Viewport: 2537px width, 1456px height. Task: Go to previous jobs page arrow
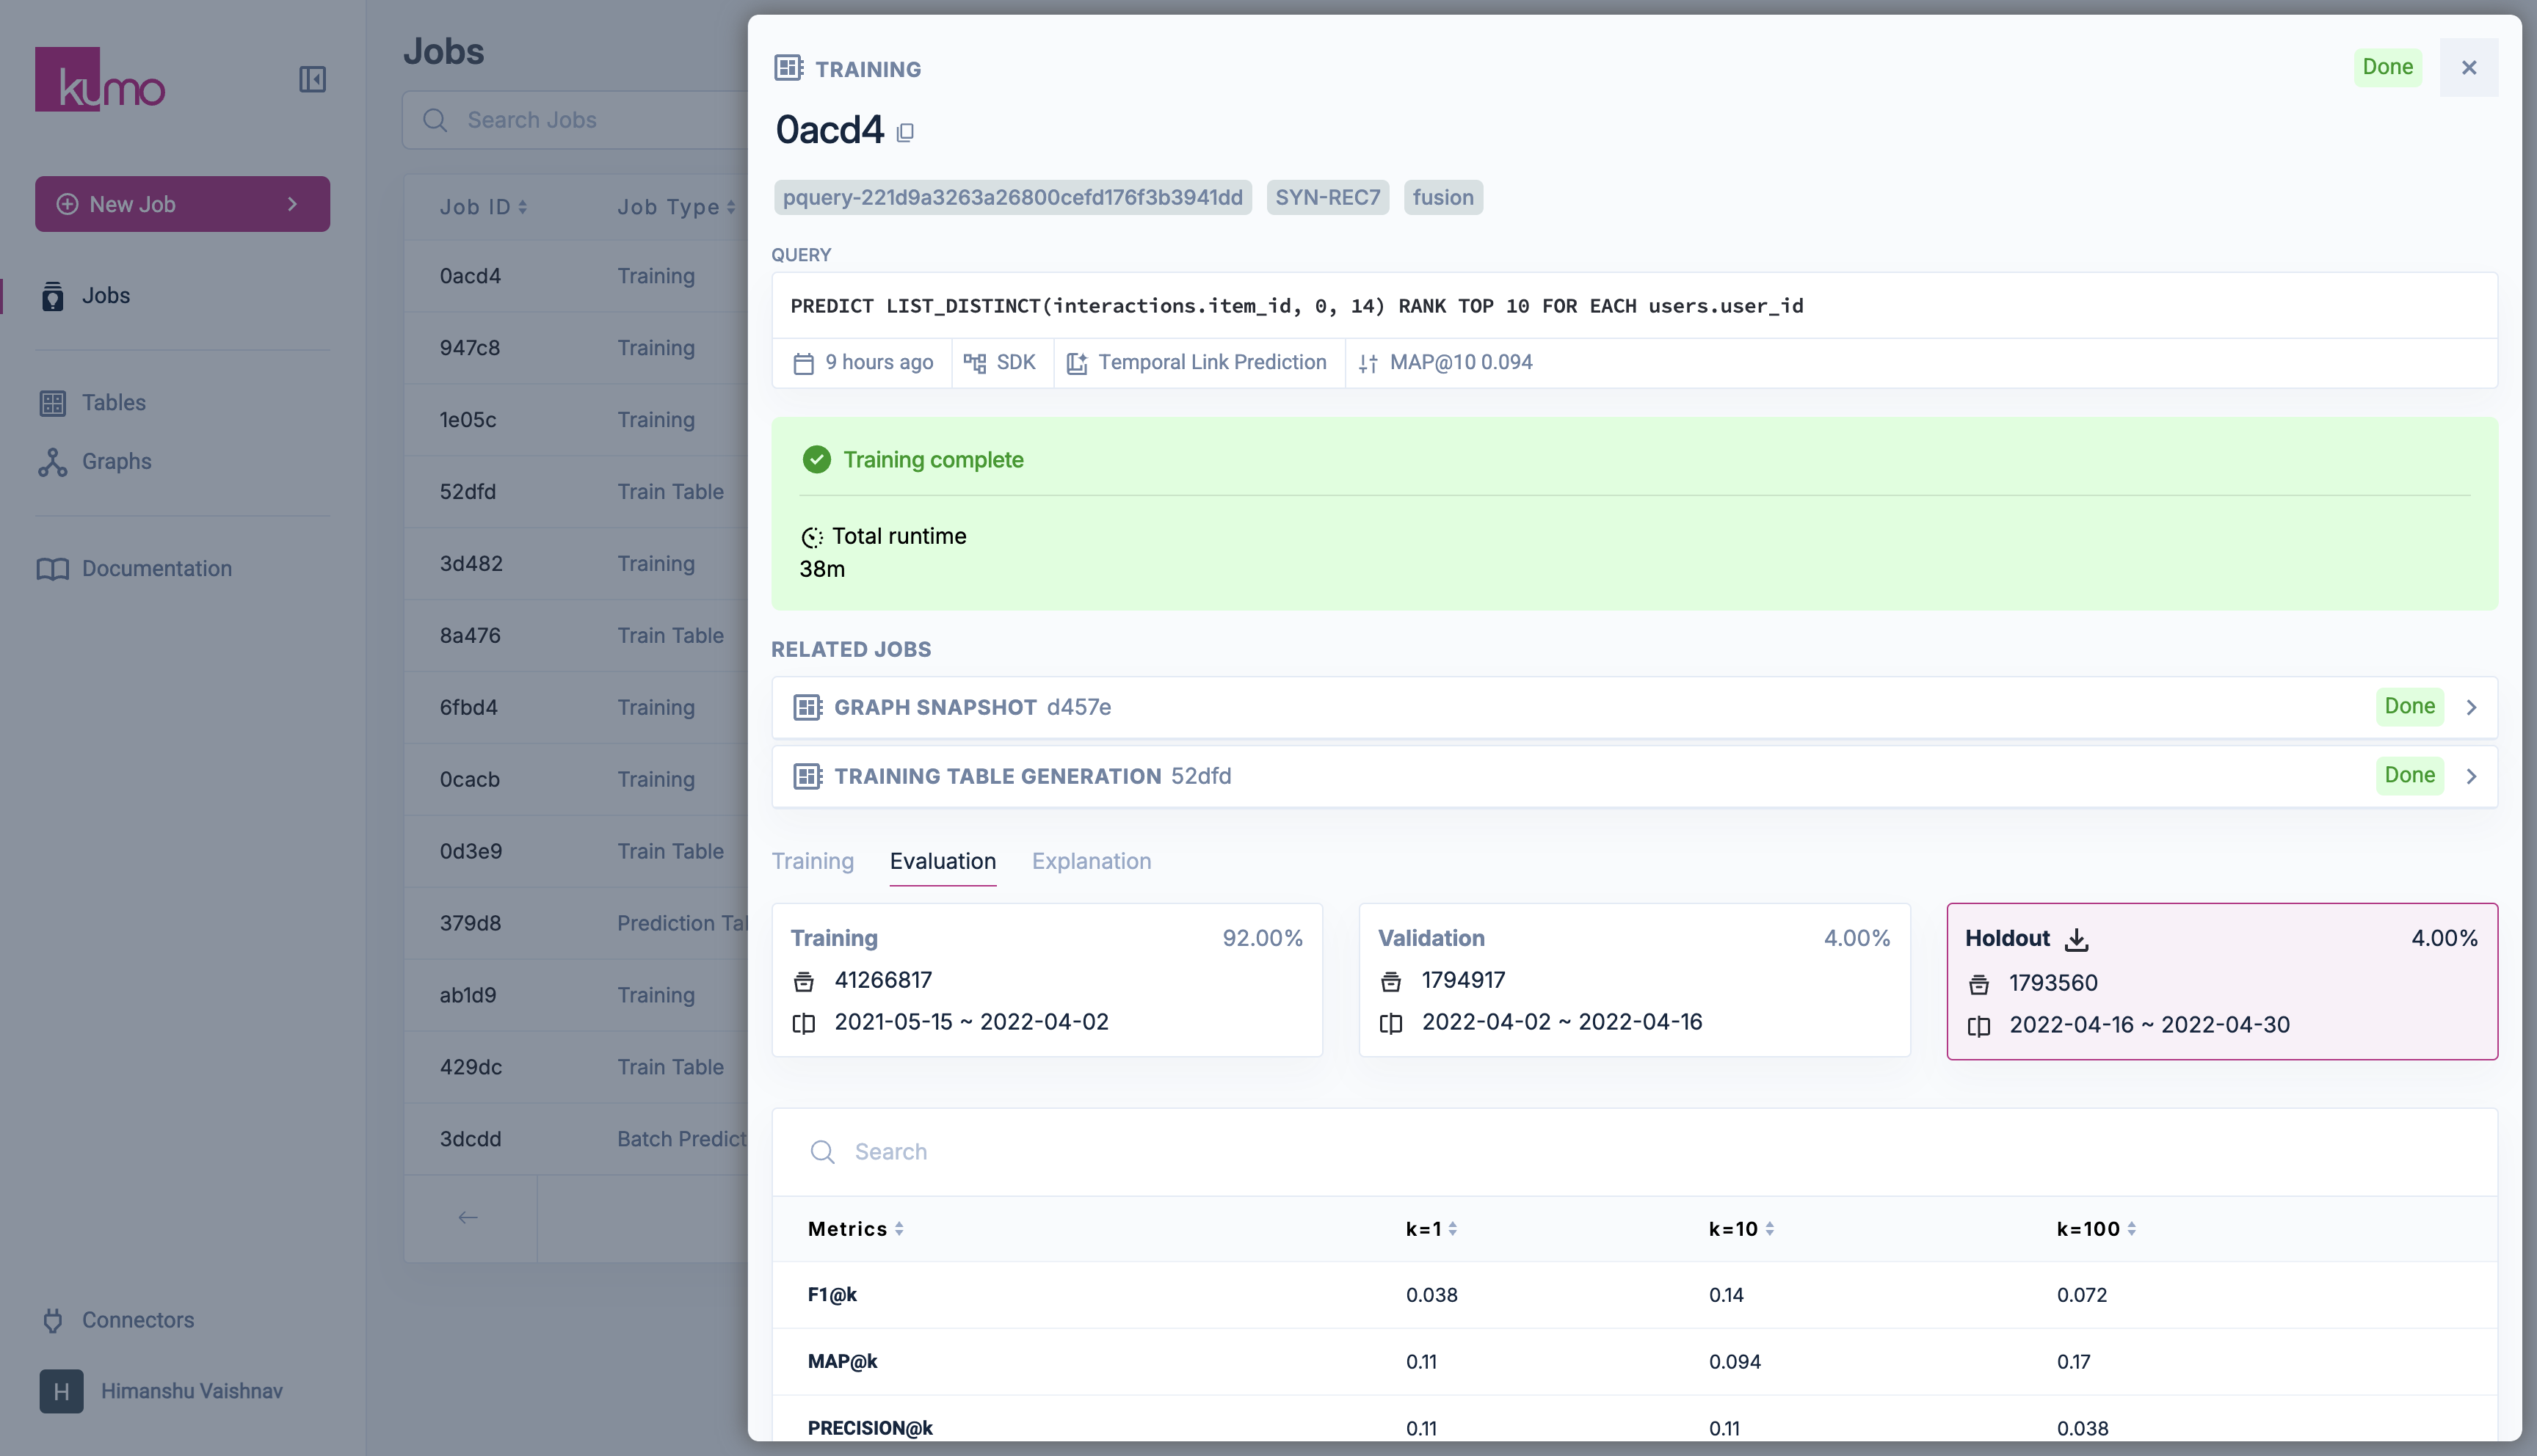pos(468,1217)
